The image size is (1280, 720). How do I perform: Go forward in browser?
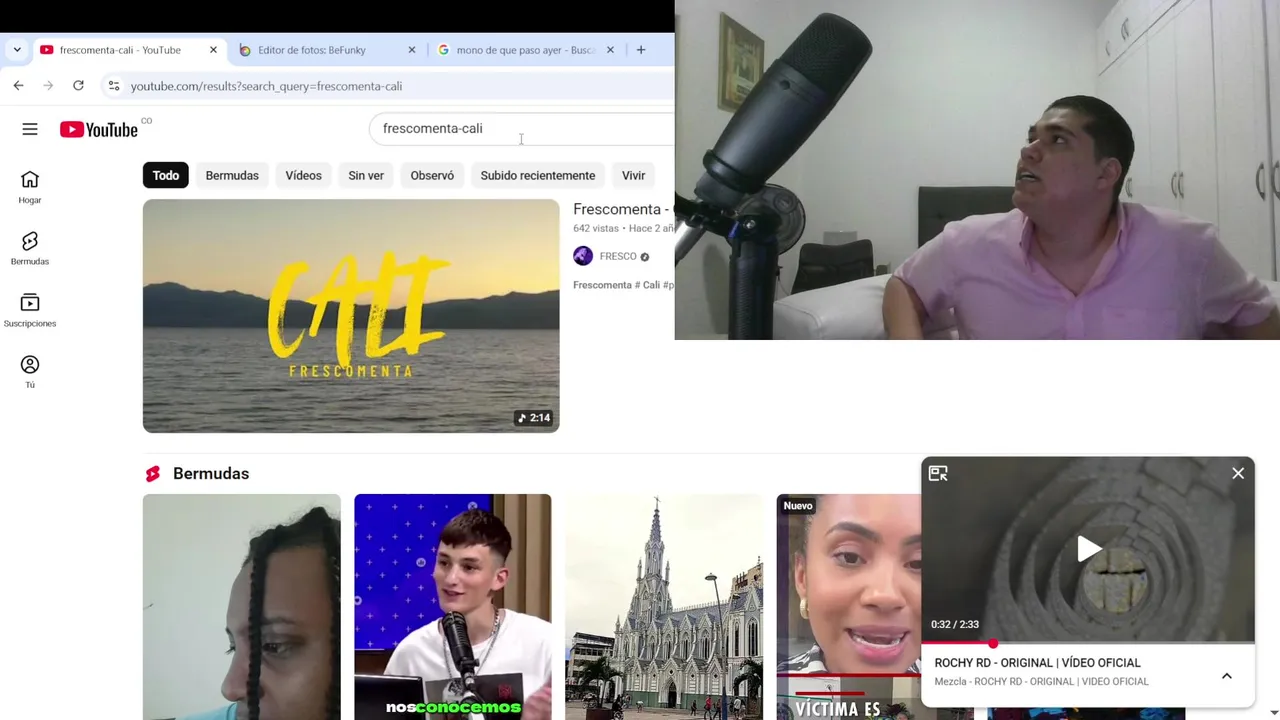pyautogui.click(x=48, y=86)
